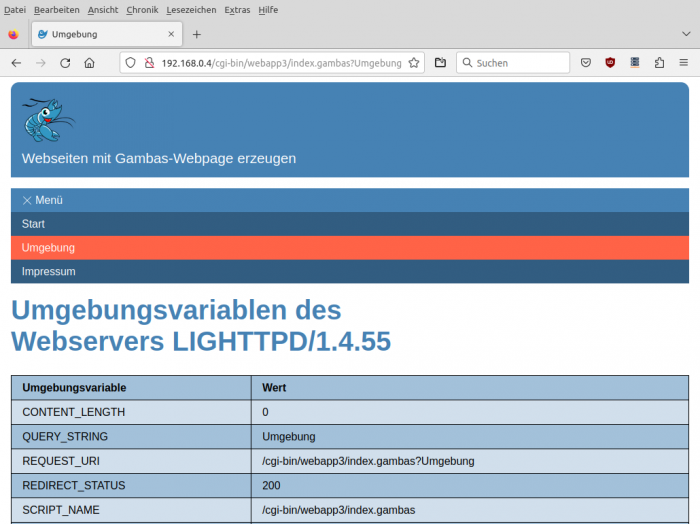Open the Pocket save icon
700x524 pixels.
[586, 63]
